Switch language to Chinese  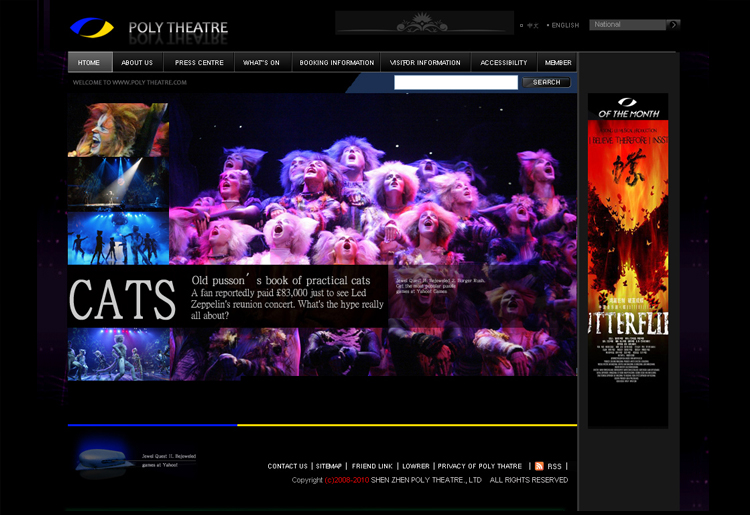tap(532, 25)
